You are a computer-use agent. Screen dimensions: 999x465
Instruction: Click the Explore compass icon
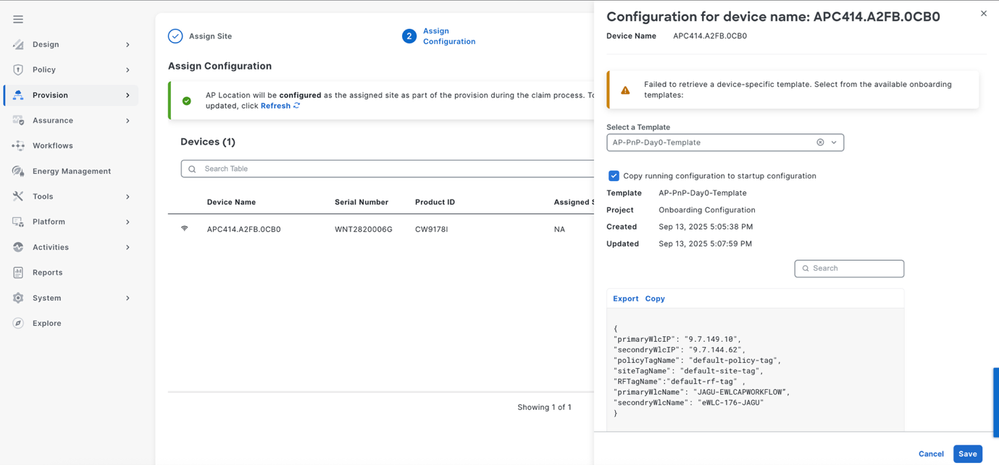click(x=18, y=324)
